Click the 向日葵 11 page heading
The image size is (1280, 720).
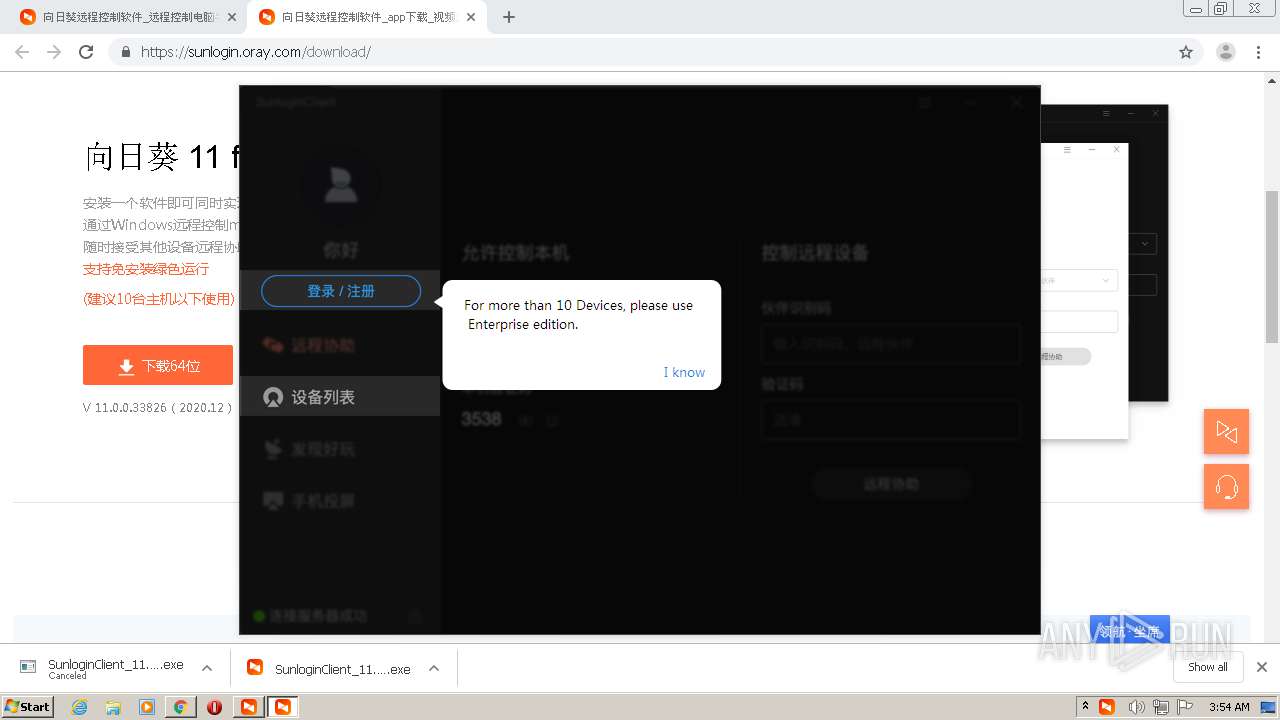pyautogui.click(x=162, y=157)
